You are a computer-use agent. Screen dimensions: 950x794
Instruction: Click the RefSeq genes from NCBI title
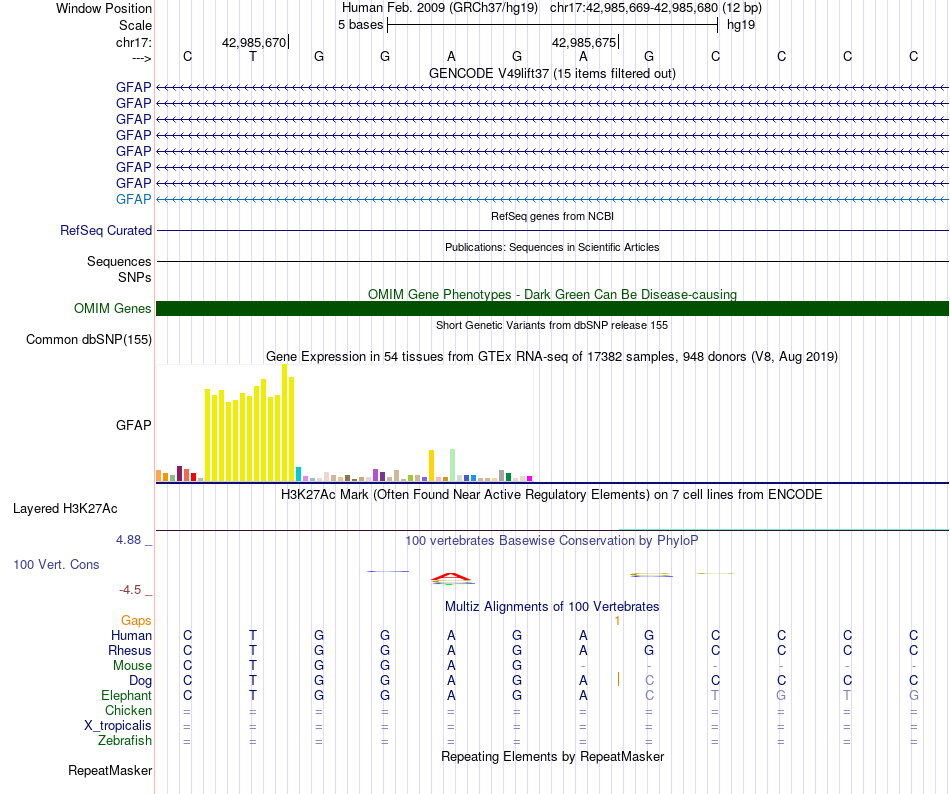[x=552, y=216]
